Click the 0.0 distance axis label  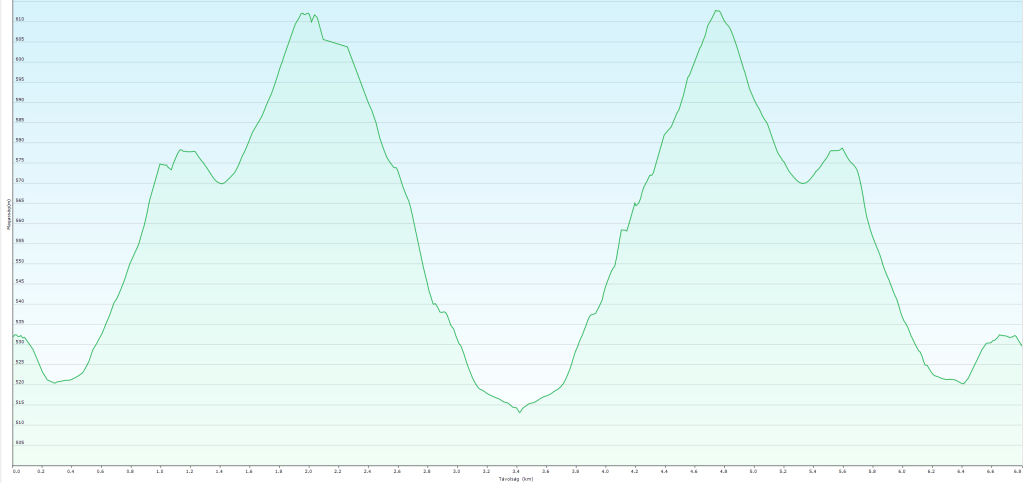click(16, 470)
